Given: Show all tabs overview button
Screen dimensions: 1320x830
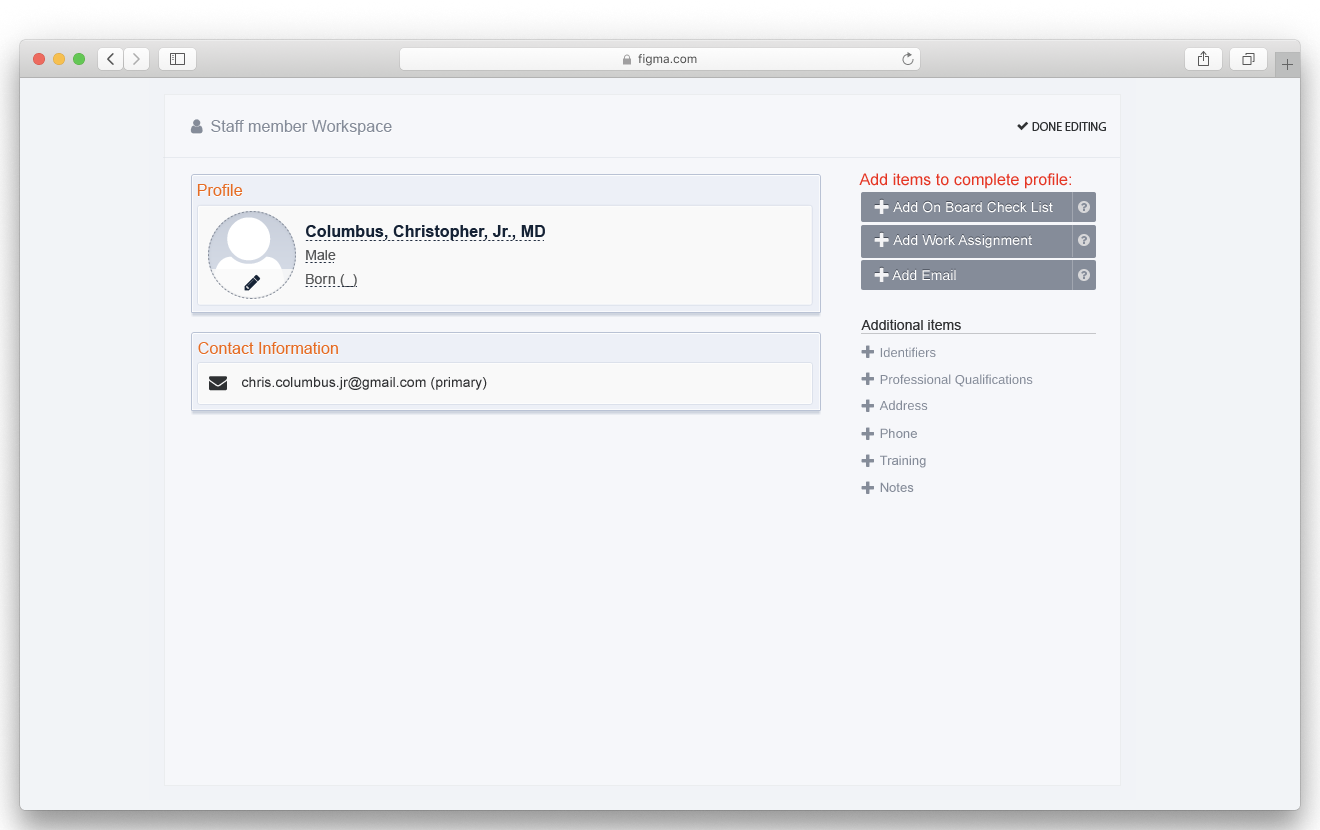Looking at the screenshot, I should 1248,59.
